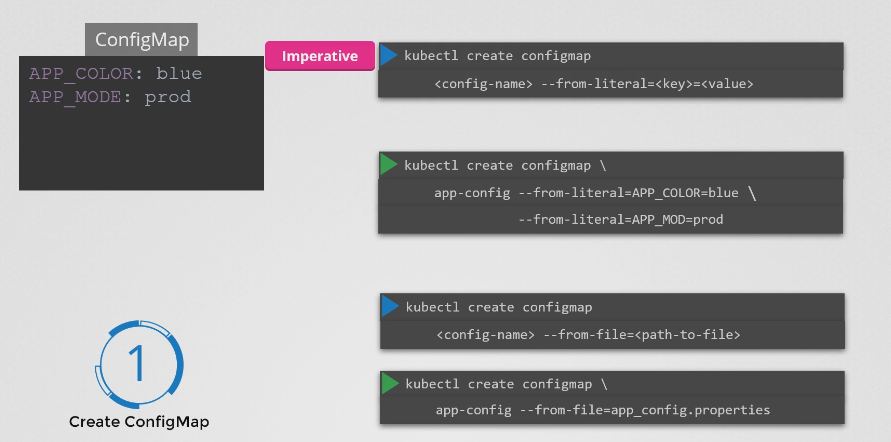Image resolution: width=891 pixels, height=442 pixels.
Task: Select the pink Imperative badge
Action: tap(320, 56)
